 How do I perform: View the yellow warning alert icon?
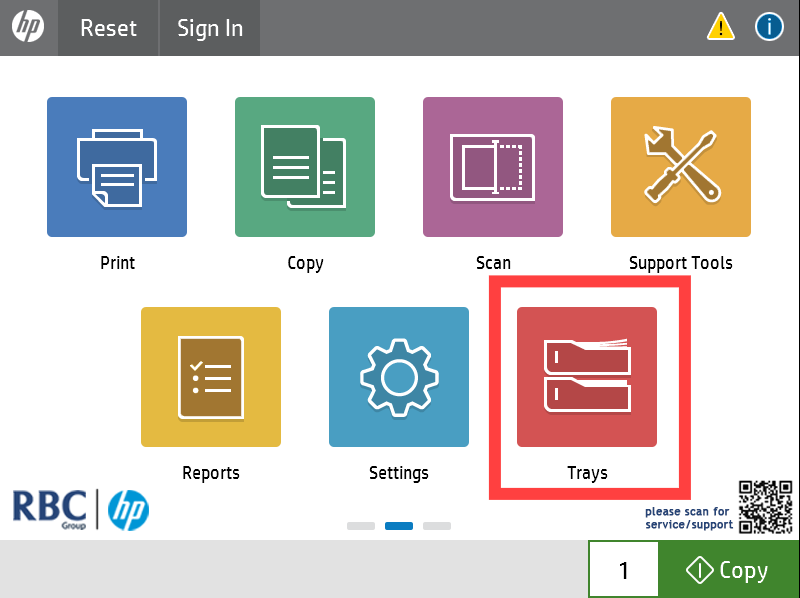tap(720, 27)
